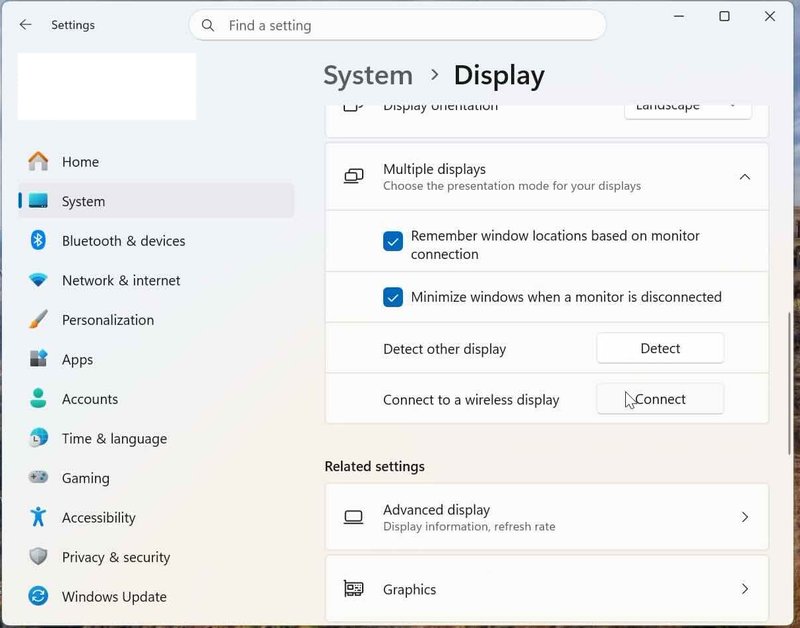Click the Home house icon
The image size is (800, 628).
pyautogui.click(x=38, y=161)
